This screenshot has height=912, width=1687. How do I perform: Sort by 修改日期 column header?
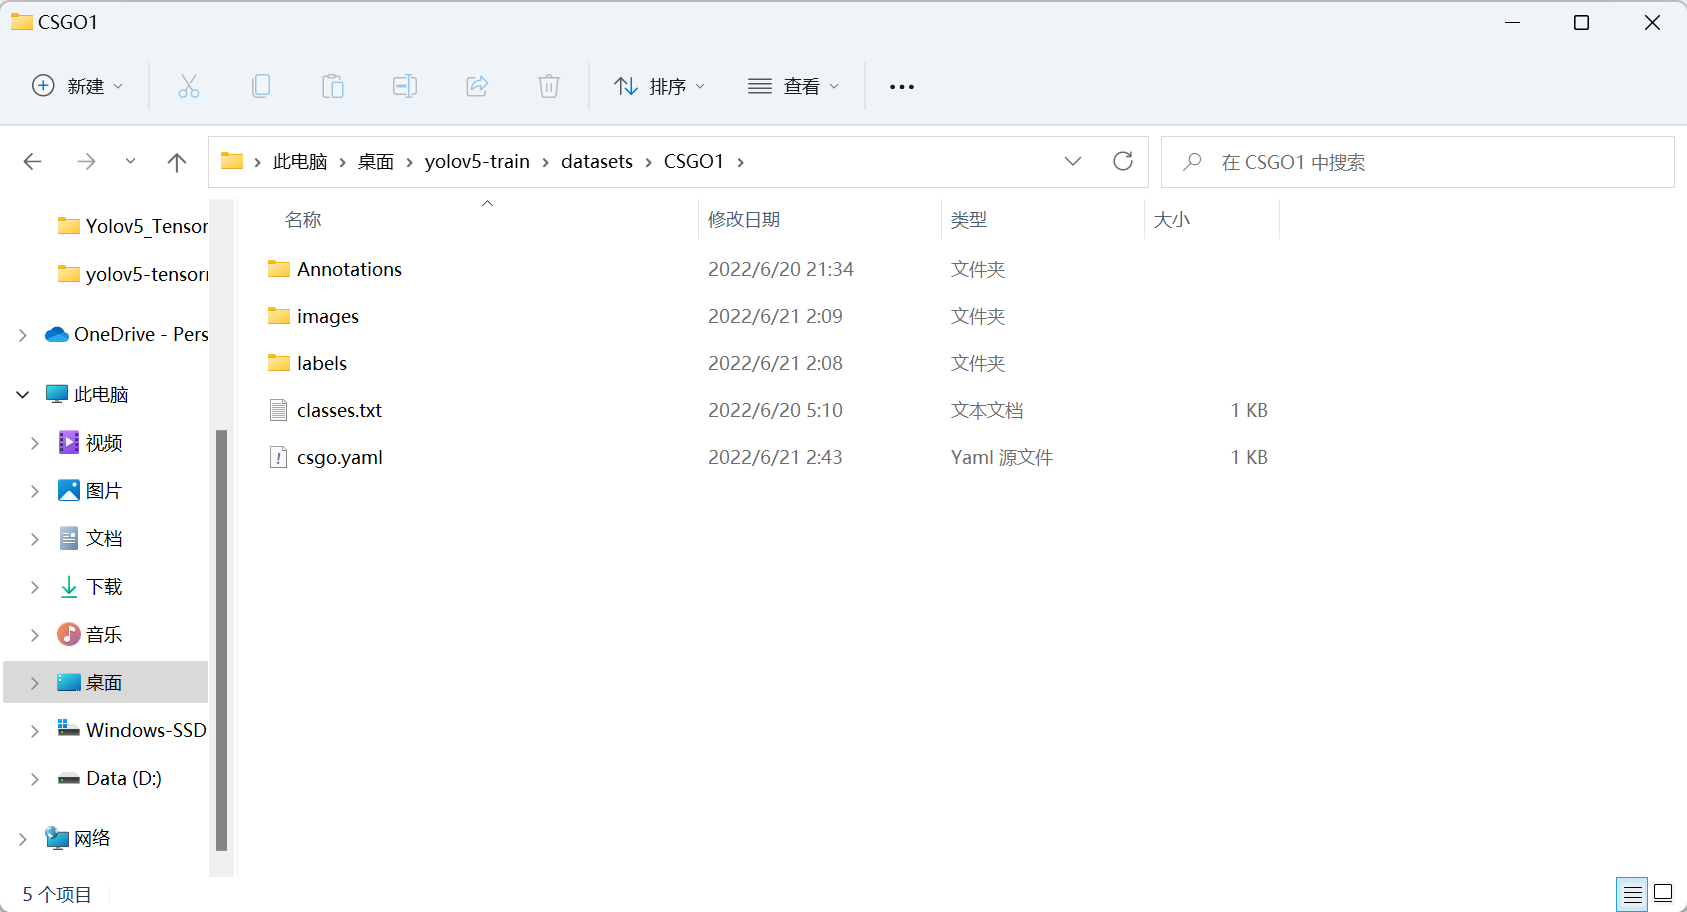(744, 220)
